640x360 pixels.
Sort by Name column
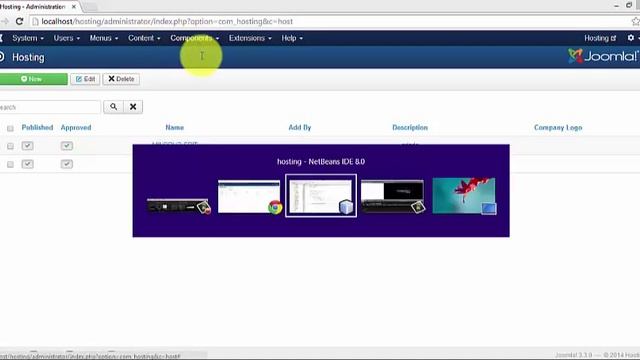(175, 127)
